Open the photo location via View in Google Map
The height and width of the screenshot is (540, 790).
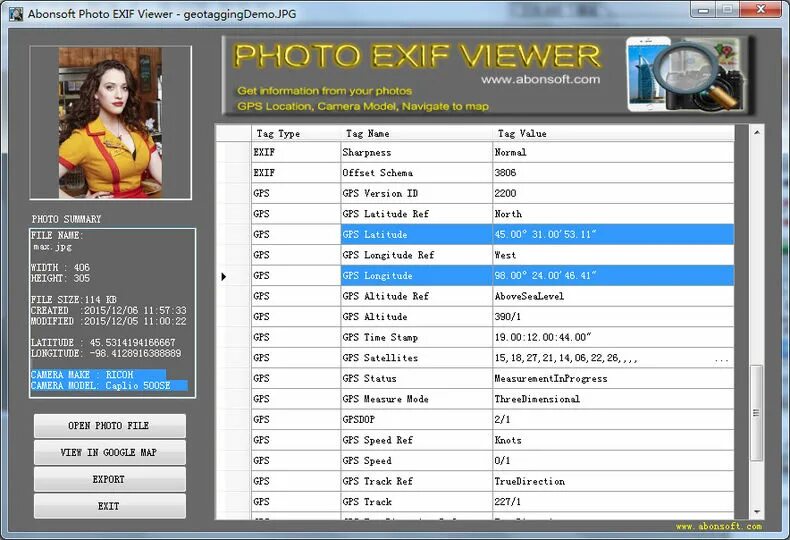[x=109, y=453]
